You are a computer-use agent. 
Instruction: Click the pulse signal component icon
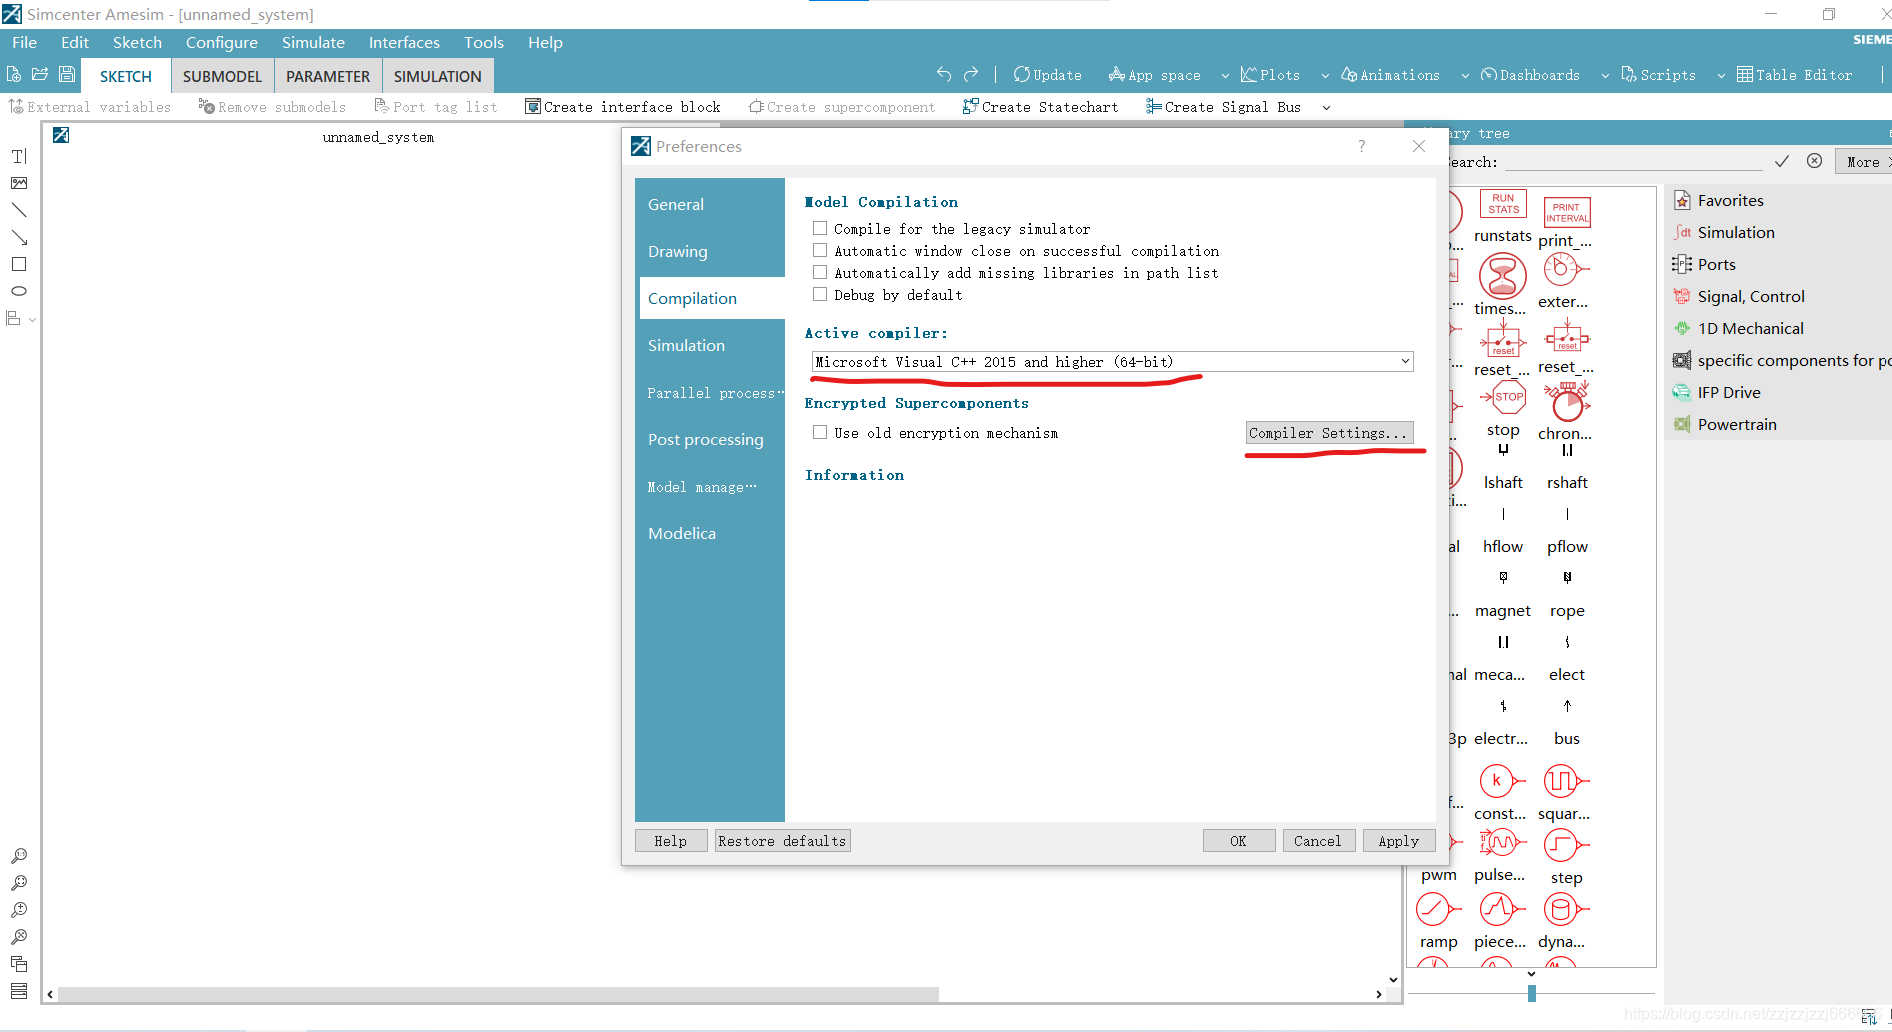tap(1500, 843)
